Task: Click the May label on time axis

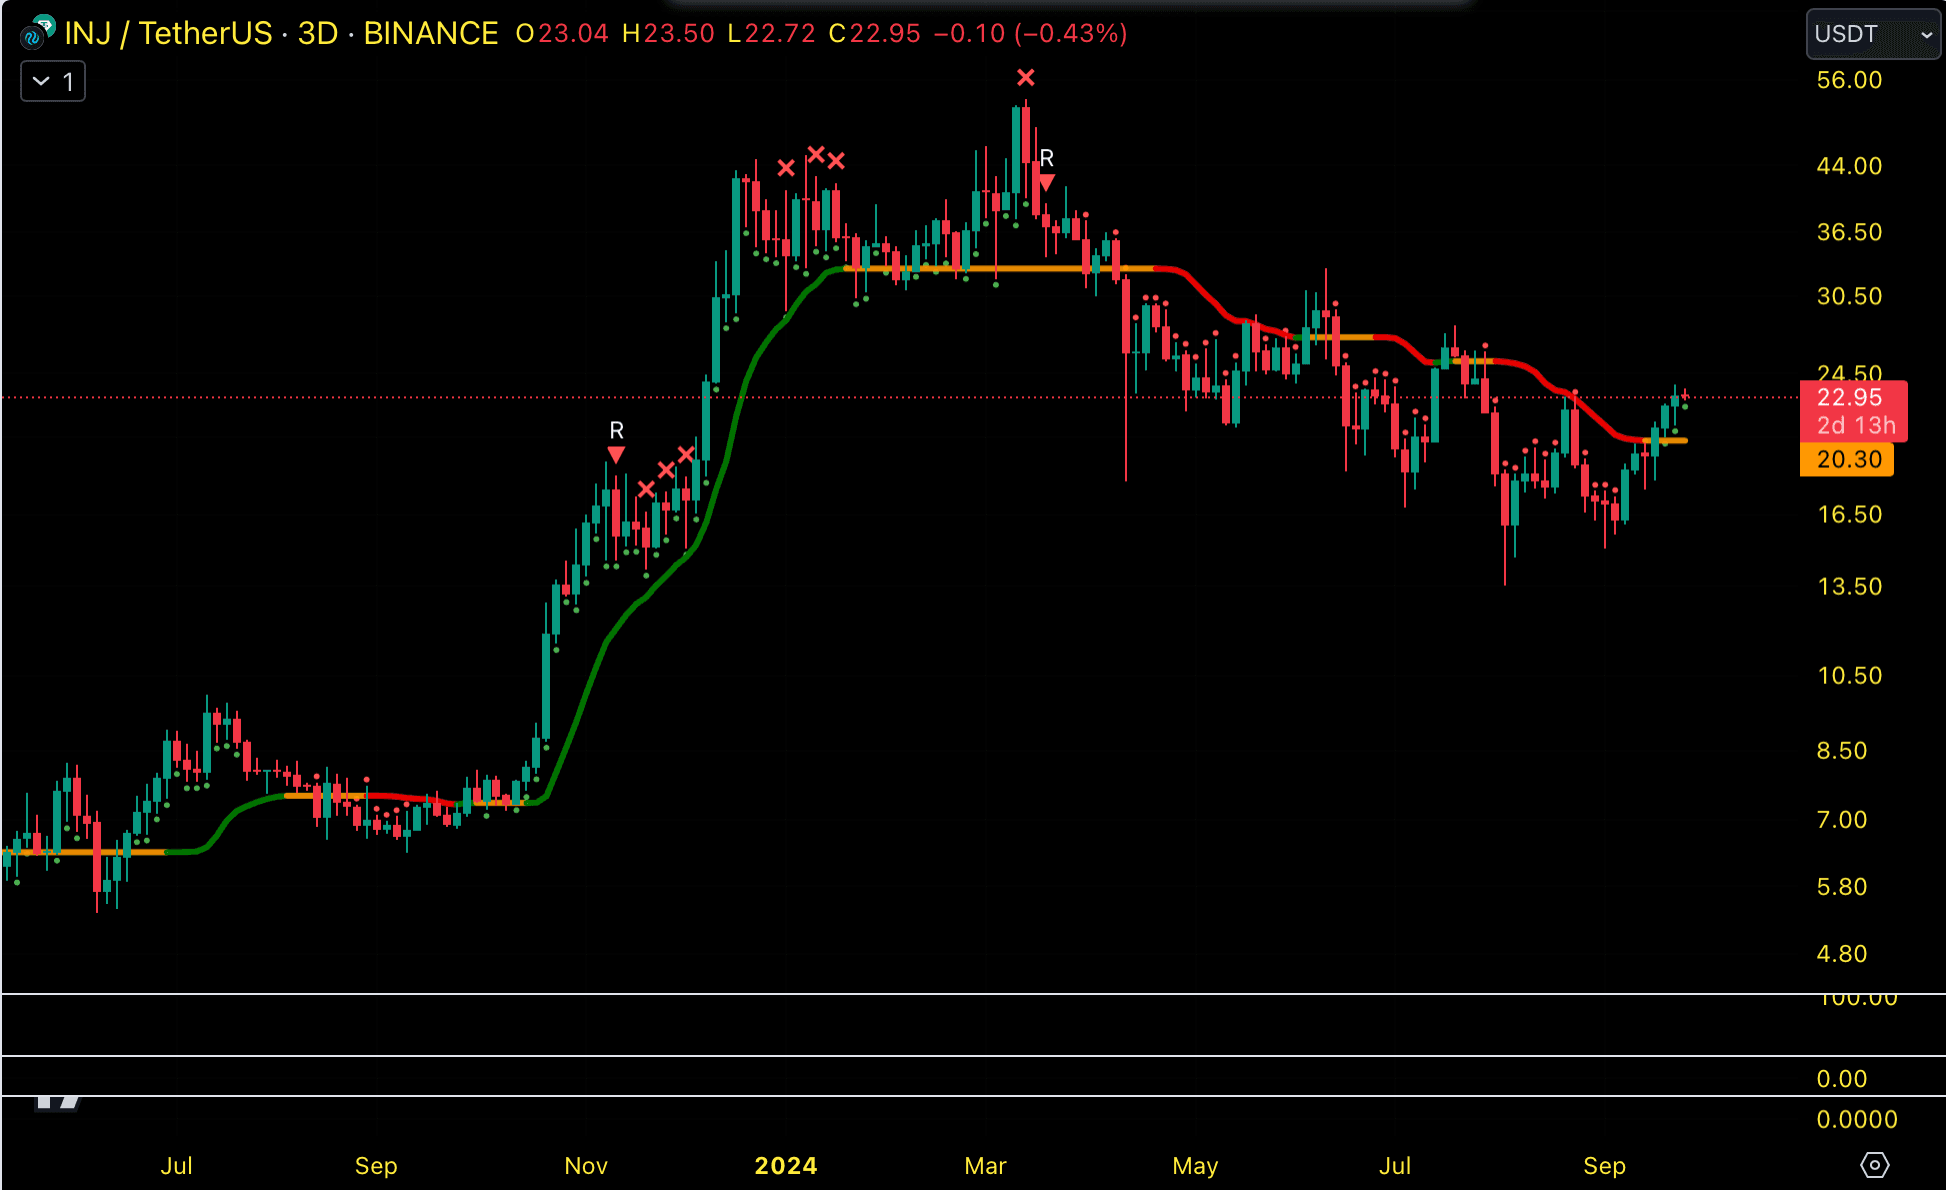Action: coord(1195,1166)
